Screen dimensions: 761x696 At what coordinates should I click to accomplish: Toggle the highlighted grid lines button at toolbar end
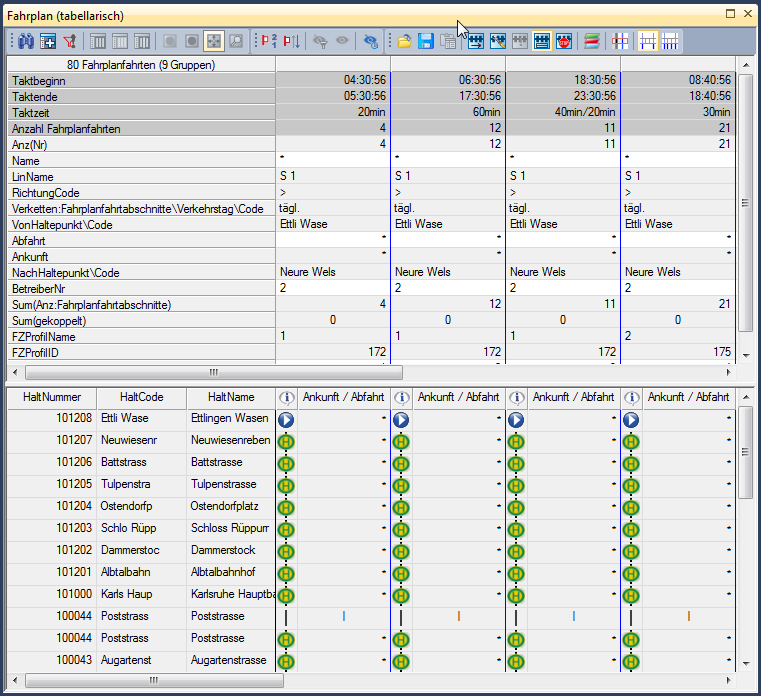pos(647,41)
